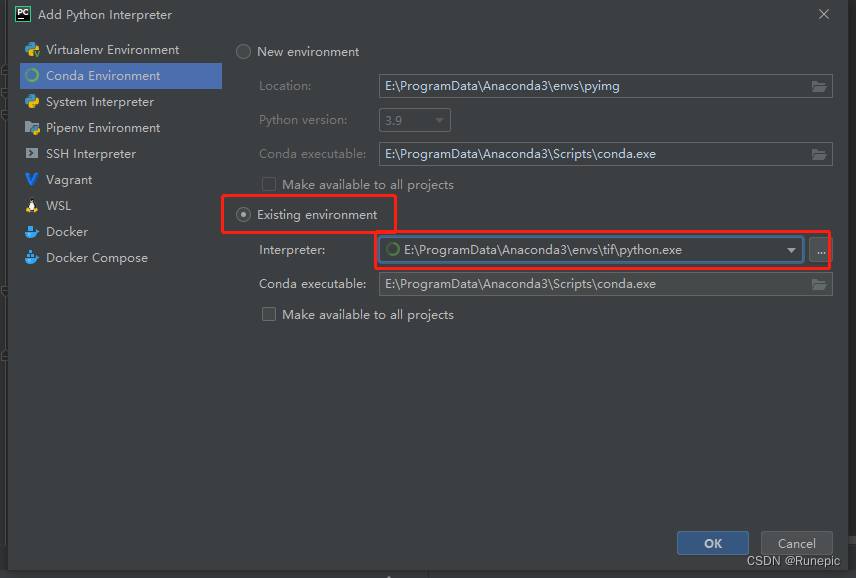
Task: Browse for Conda executable under New environment
Action: (819, 154)
